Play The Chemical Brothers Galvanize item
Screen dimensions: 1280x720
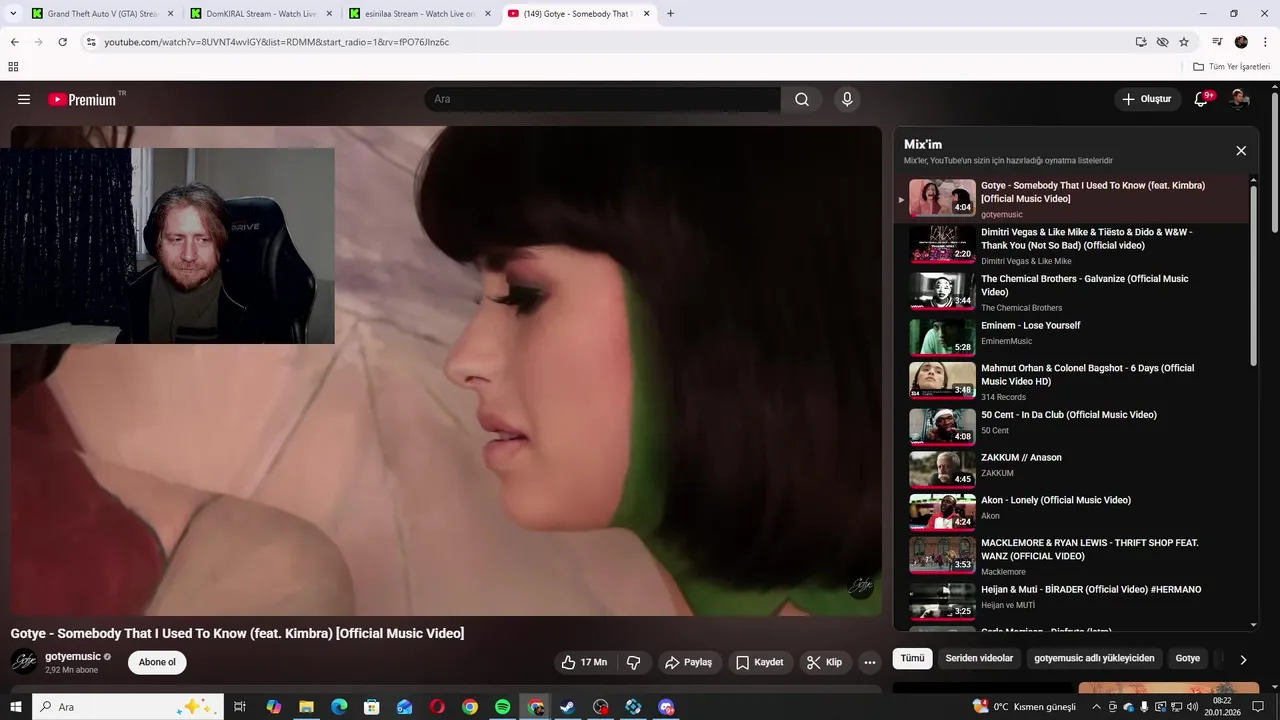[1071, 293]
